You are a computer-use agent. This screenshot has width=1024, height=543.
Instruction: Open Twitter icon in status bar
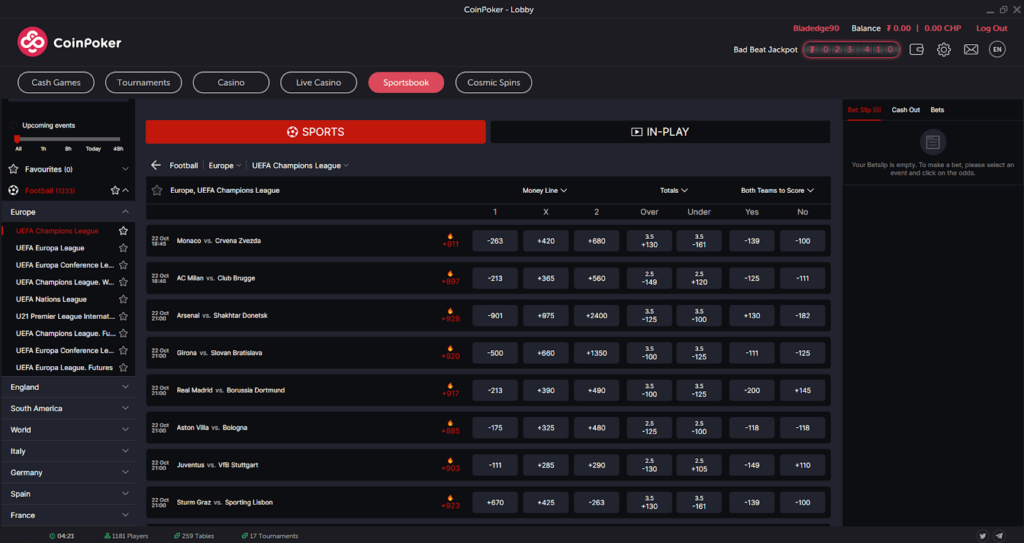click(982, 535)
